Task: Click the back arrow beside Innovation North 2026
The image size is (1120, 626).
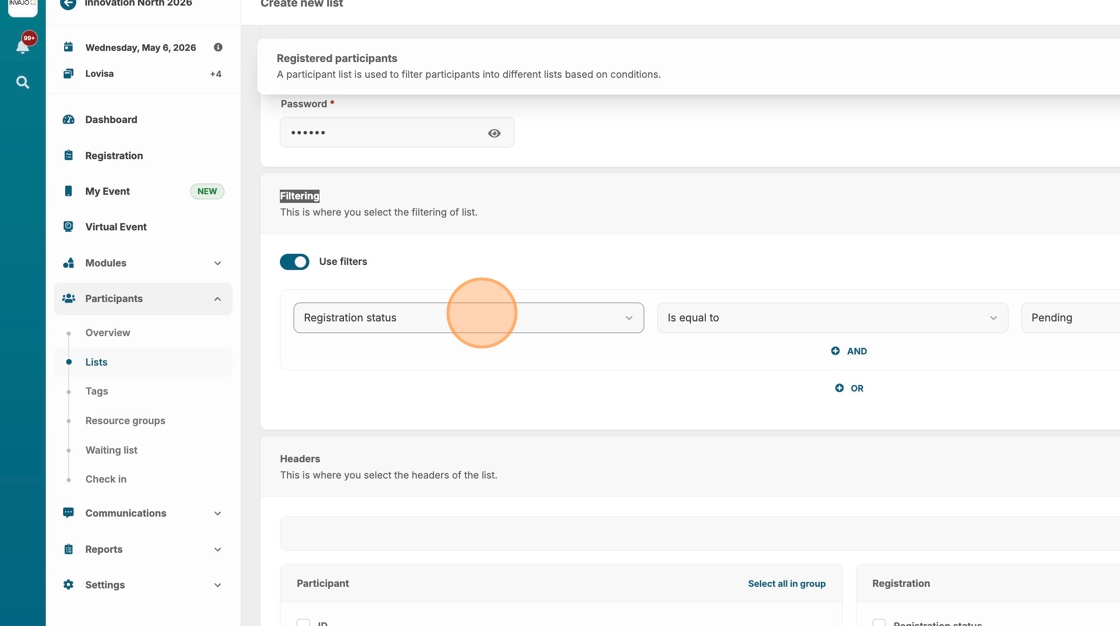Action: [x=68, y=4]
